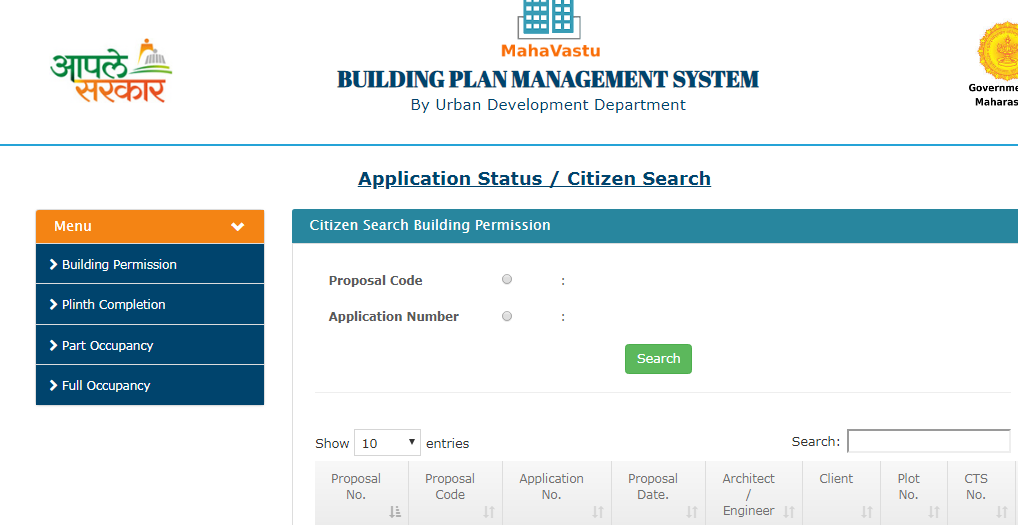This screenshot has width=1018, height=525.
Task: Open the Show entries dropdown
Action: coord(387,443)
